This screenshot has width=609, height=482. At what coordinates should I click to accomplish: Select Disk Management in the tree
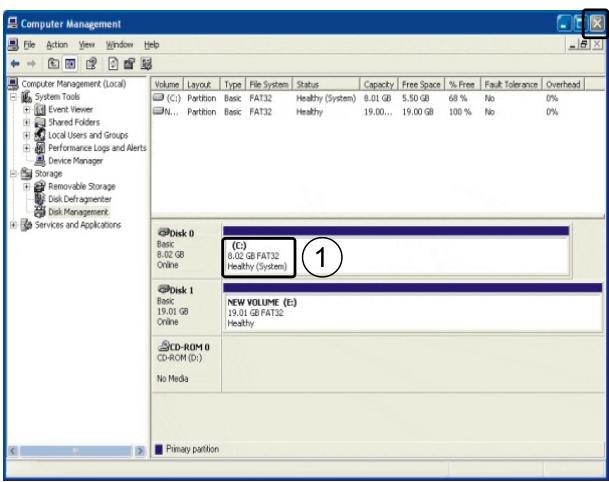78,212
